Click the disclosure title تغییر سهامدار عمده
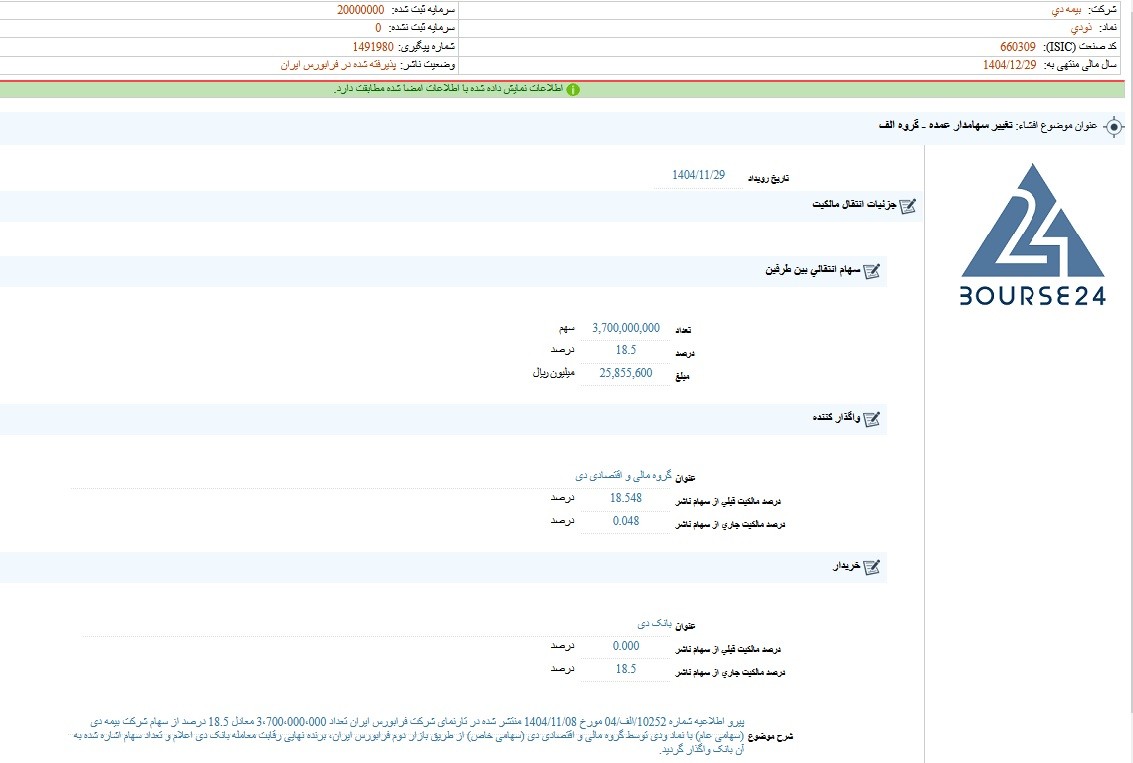This screenshot has width=1133, height=763. tap(970, 126)
